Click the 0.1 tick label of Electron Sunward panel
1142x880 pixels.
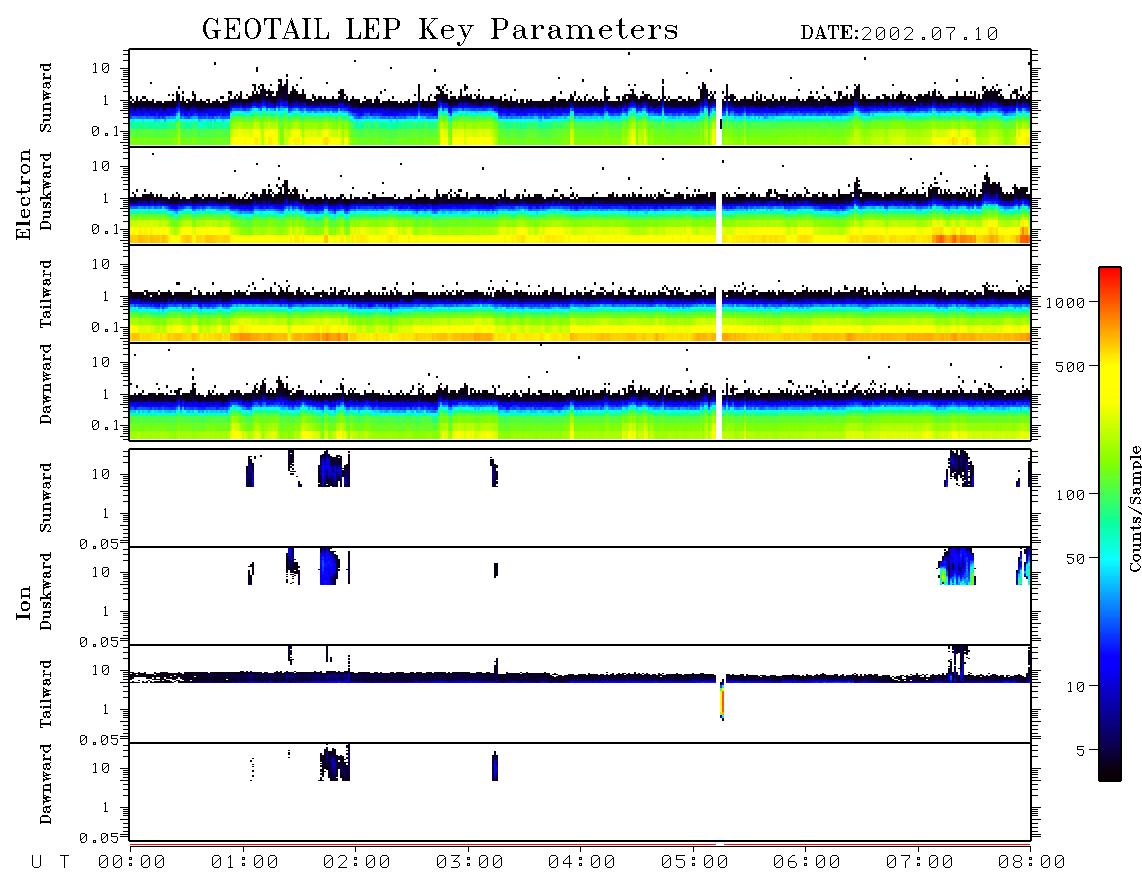(105, 131)
